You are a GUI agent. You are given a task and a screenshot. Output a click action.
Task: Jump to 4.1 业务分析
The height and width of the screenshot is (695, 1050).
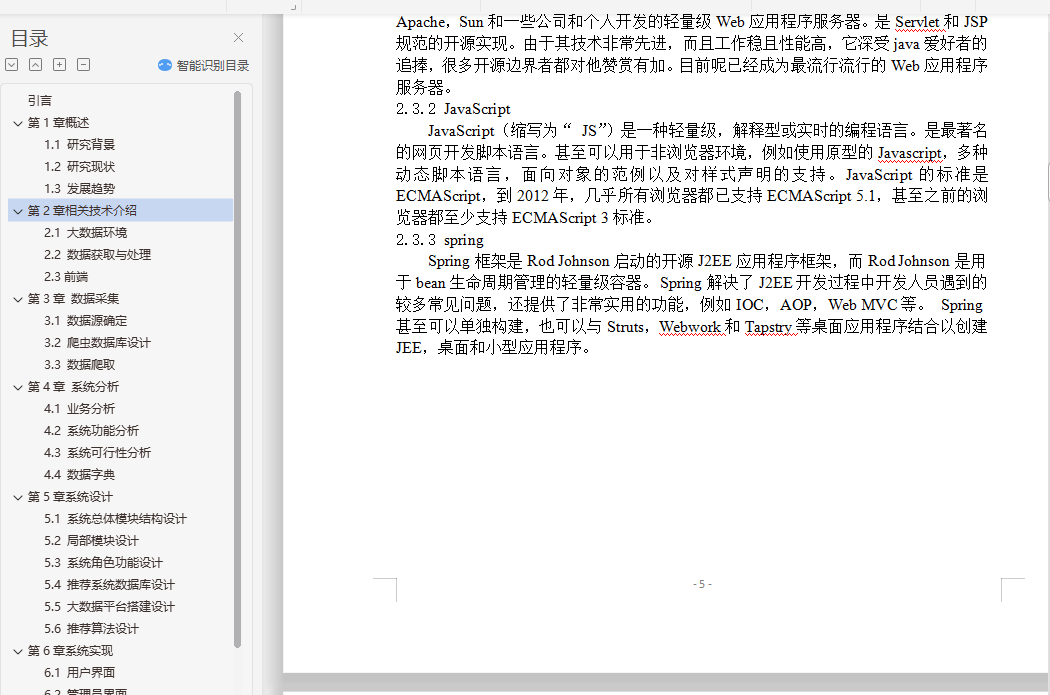(x=80, y=408)
